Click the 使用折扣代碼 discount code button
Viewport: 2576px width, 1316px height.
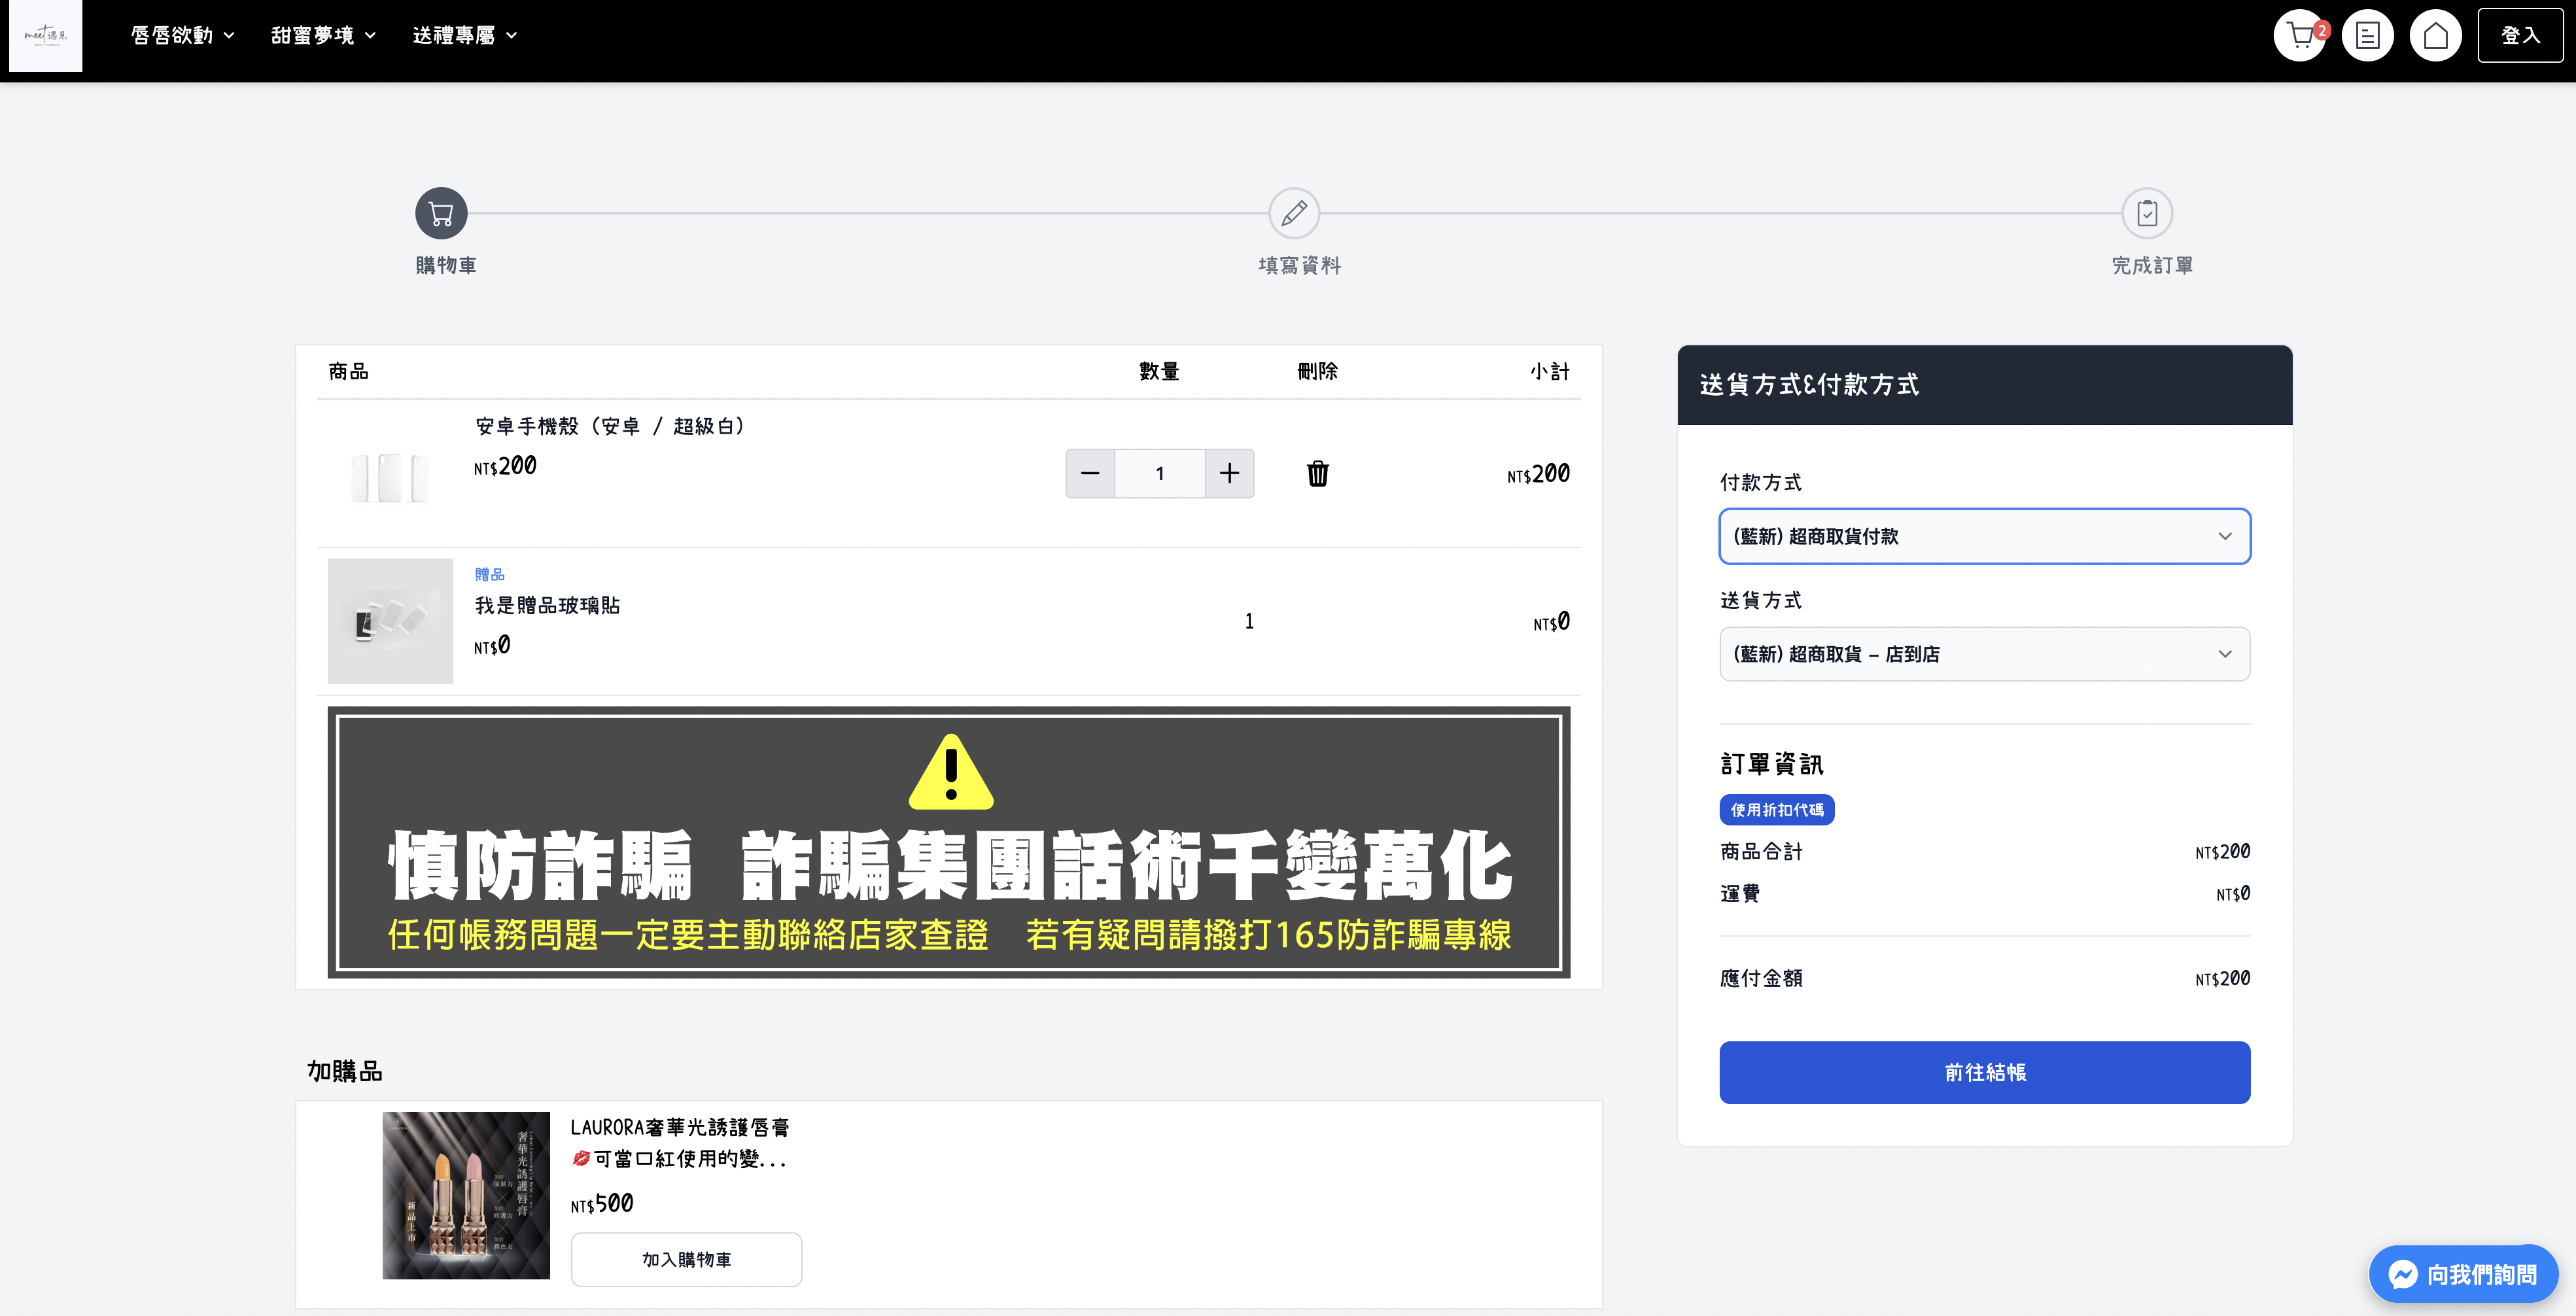coord(1777,810)
